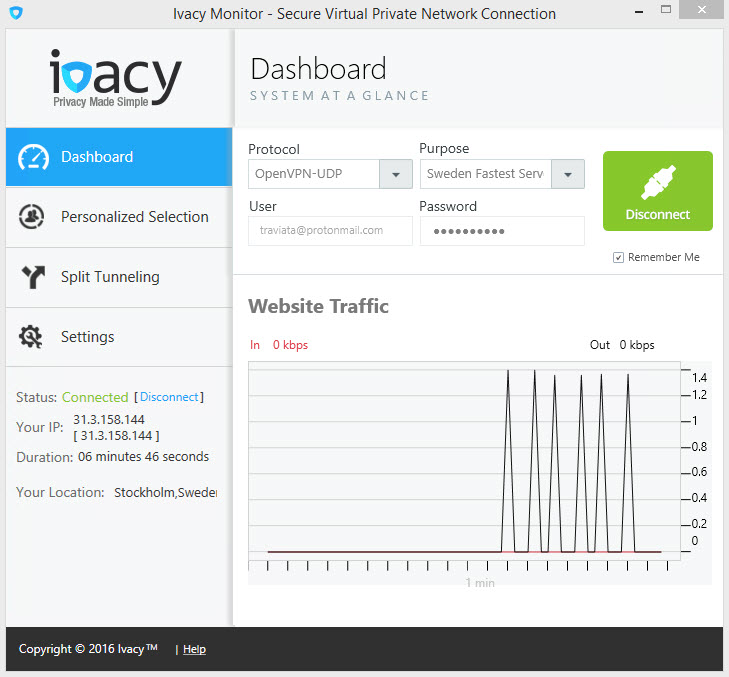Click the Password input field
Screen dimensions: 729x677
point(502,231)
